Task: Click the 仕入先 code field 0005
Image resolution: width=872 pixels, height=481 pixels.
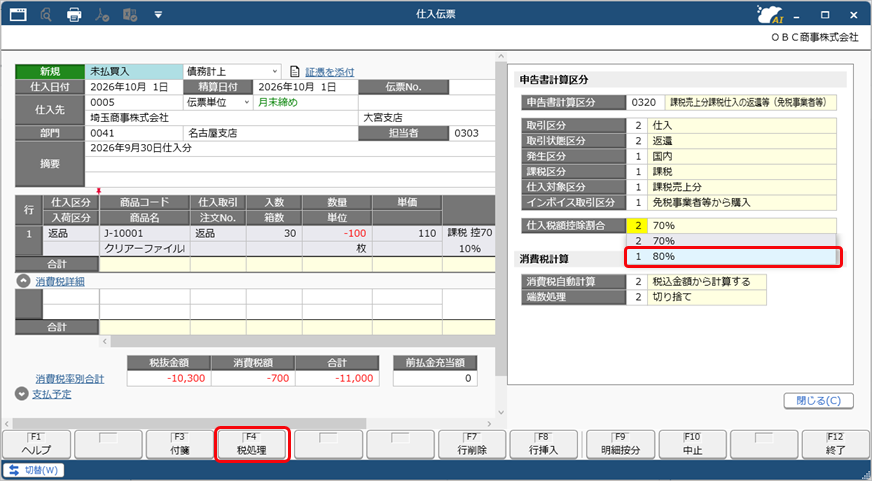Action: [133, 102]
